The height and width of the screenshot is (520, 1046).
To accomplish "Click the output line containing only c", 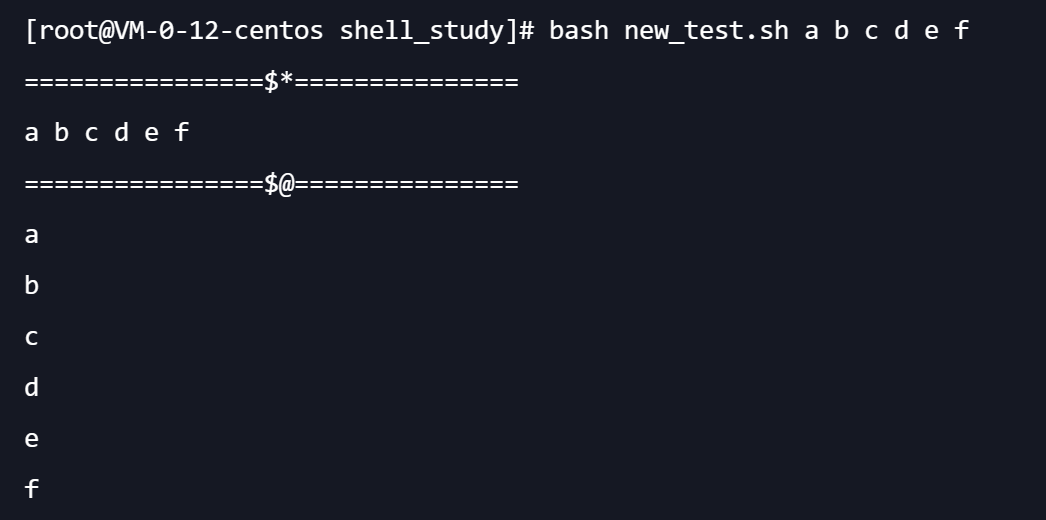I will (32, 338).
